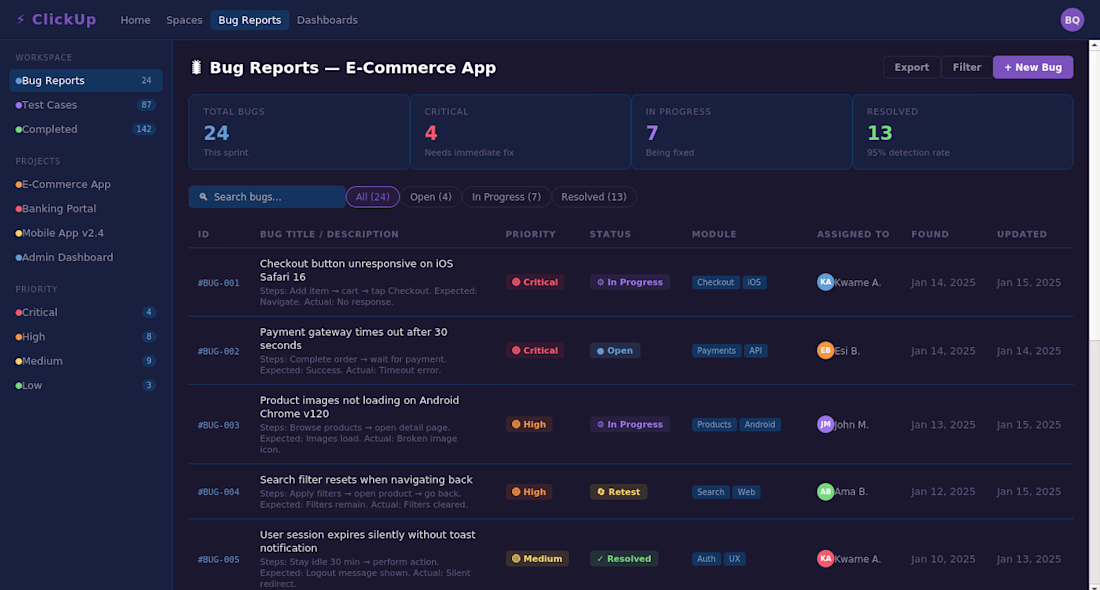
Task: Open In Progress status of BUG-003
Action: point(629,424)
